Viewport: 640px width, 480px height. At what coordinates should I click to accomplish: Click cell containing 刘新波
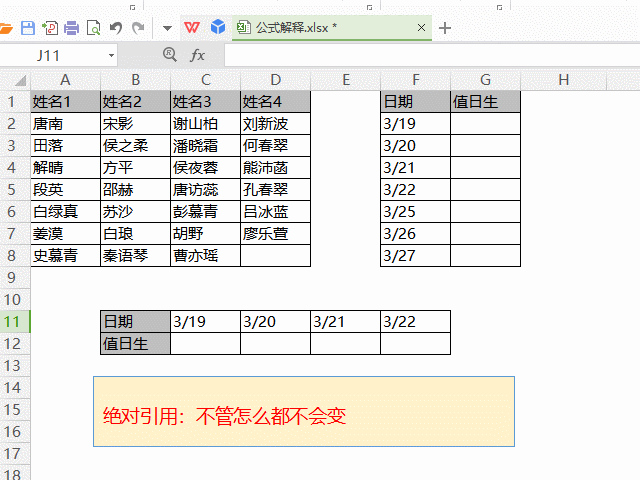[x=276, y=124]
